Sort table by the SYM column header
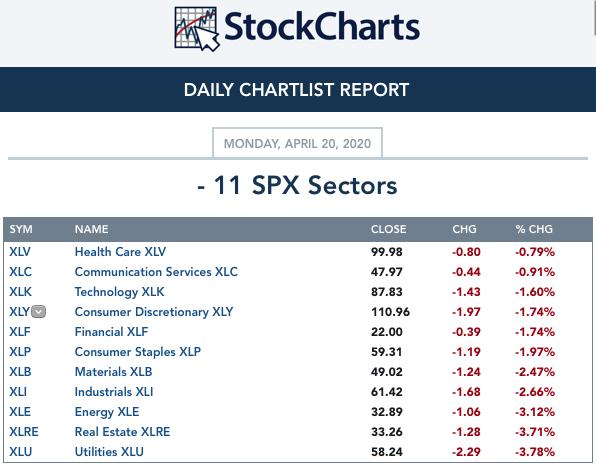The width and height of the screenshot is (596, 466). [21, 229]
